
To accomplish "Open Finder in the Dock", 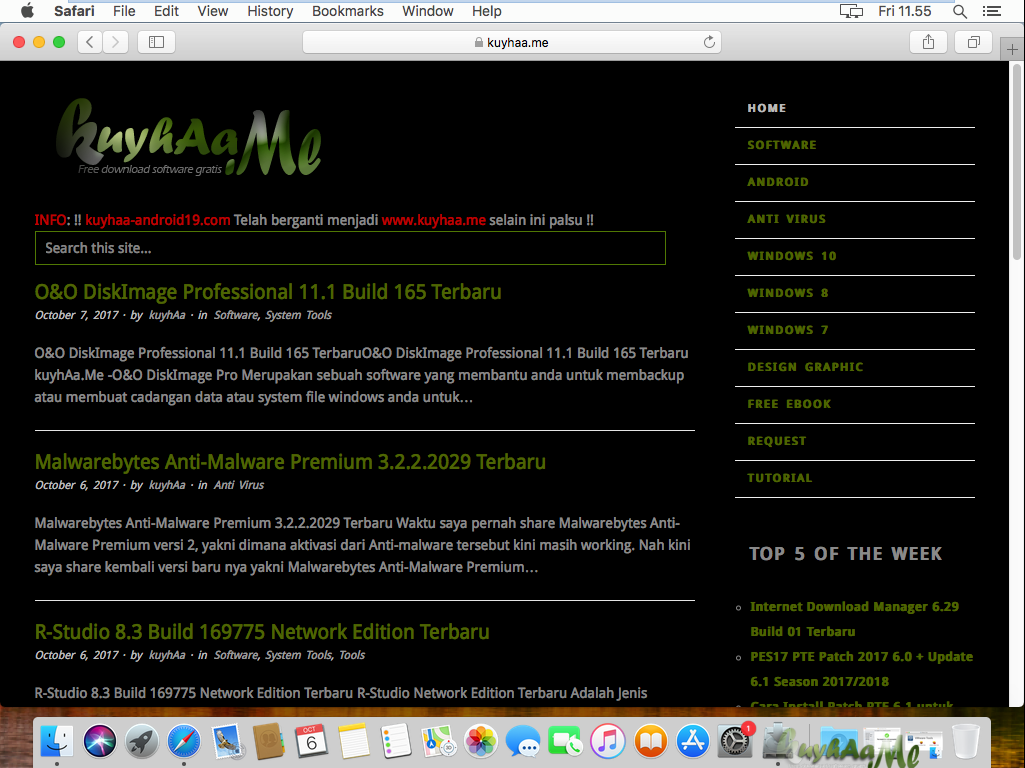I will point(57,741).
